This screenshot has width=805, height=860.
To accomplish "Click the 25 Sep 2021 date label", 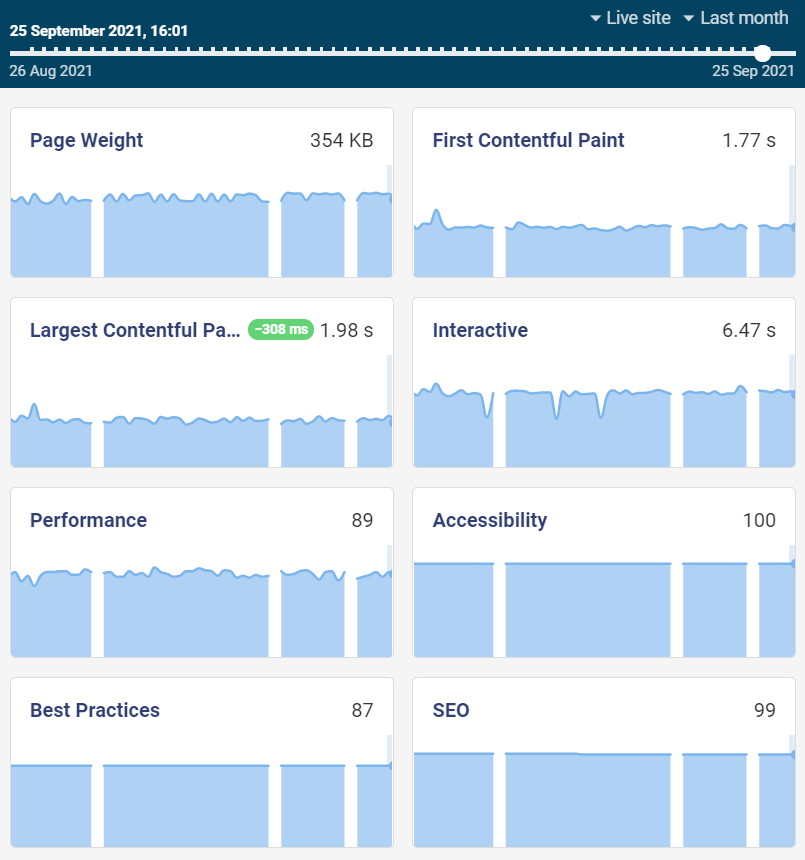I will [x=752, y=71].
